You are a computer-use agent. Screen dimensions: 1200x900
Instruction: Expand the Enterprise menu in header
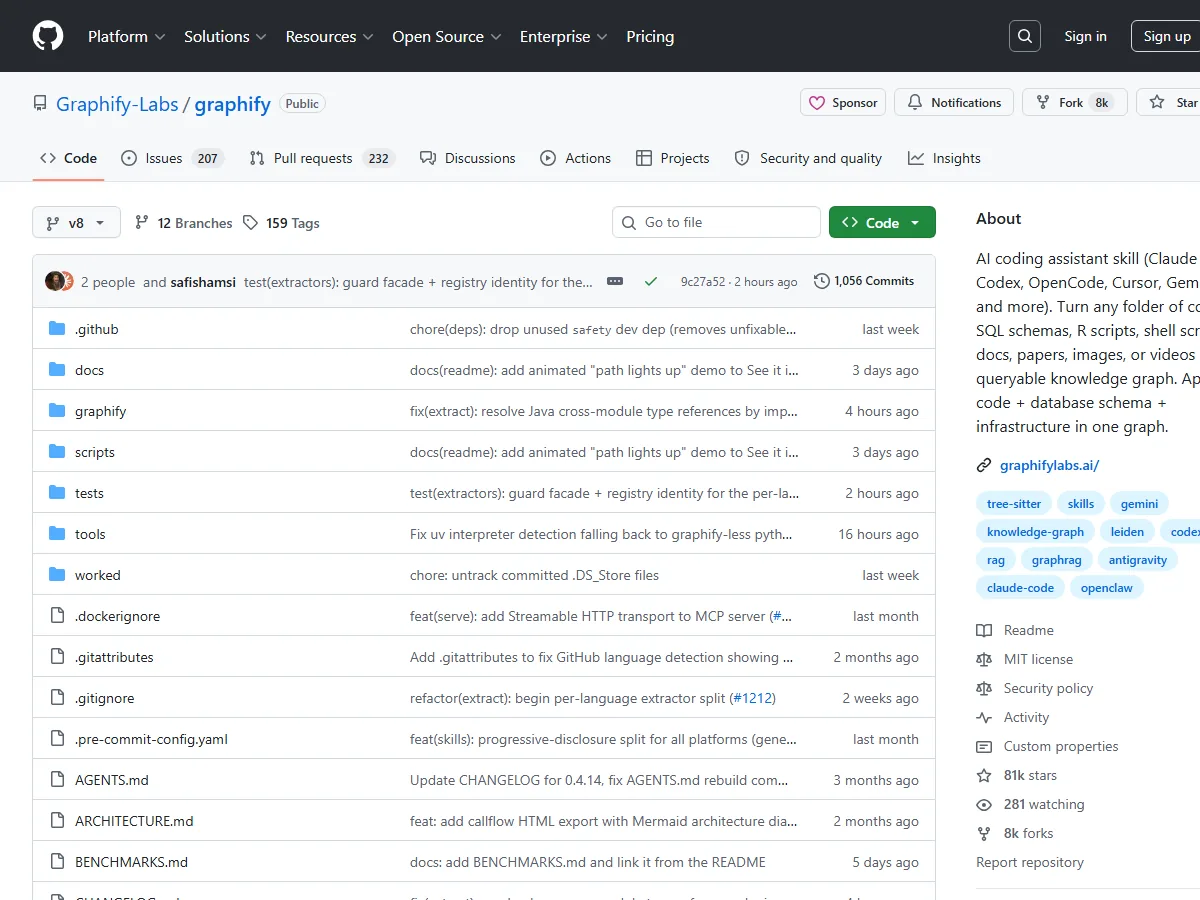click(563, 36)
